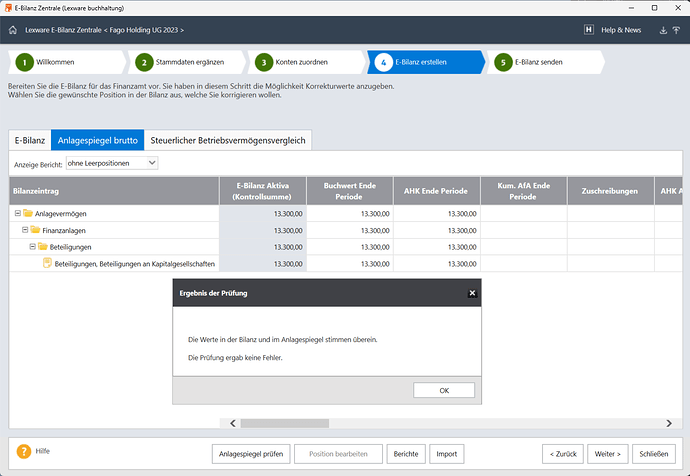This screenshot has width=690, height=476.
Task: Confirm dialog with OK button
Action: pos(444,390)
